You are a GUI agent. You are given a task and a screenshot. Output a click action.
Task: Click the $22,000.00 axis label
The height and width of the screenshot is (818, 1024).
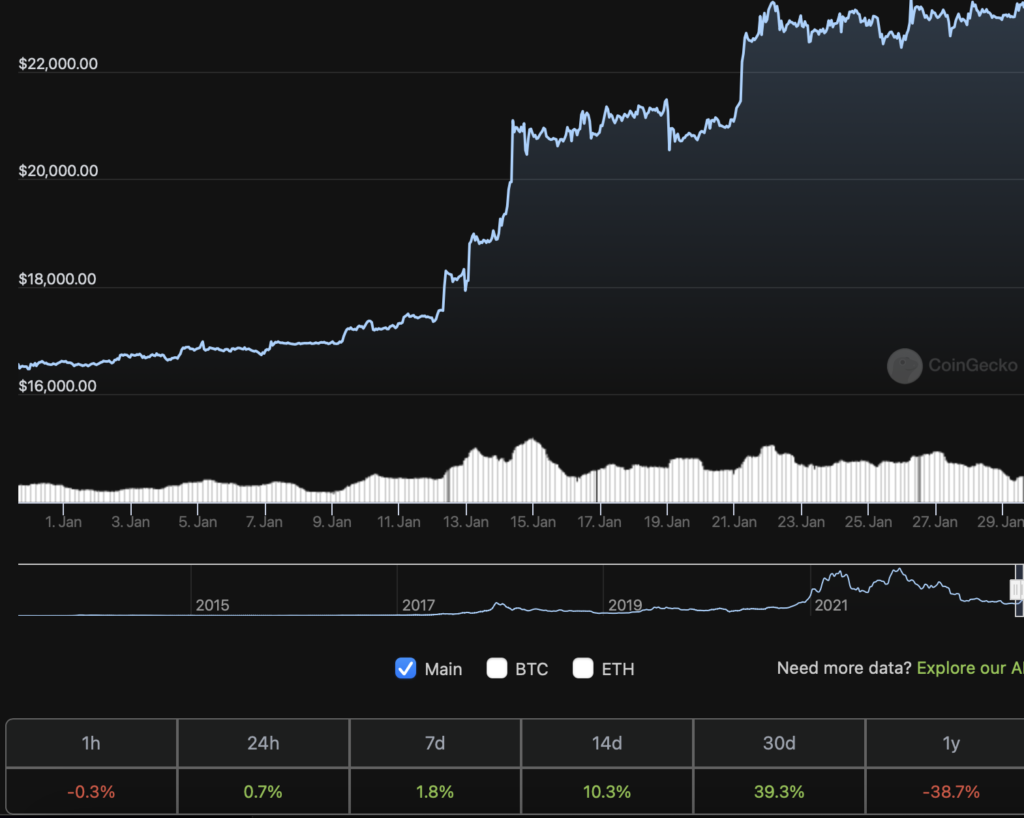point(58,64)
